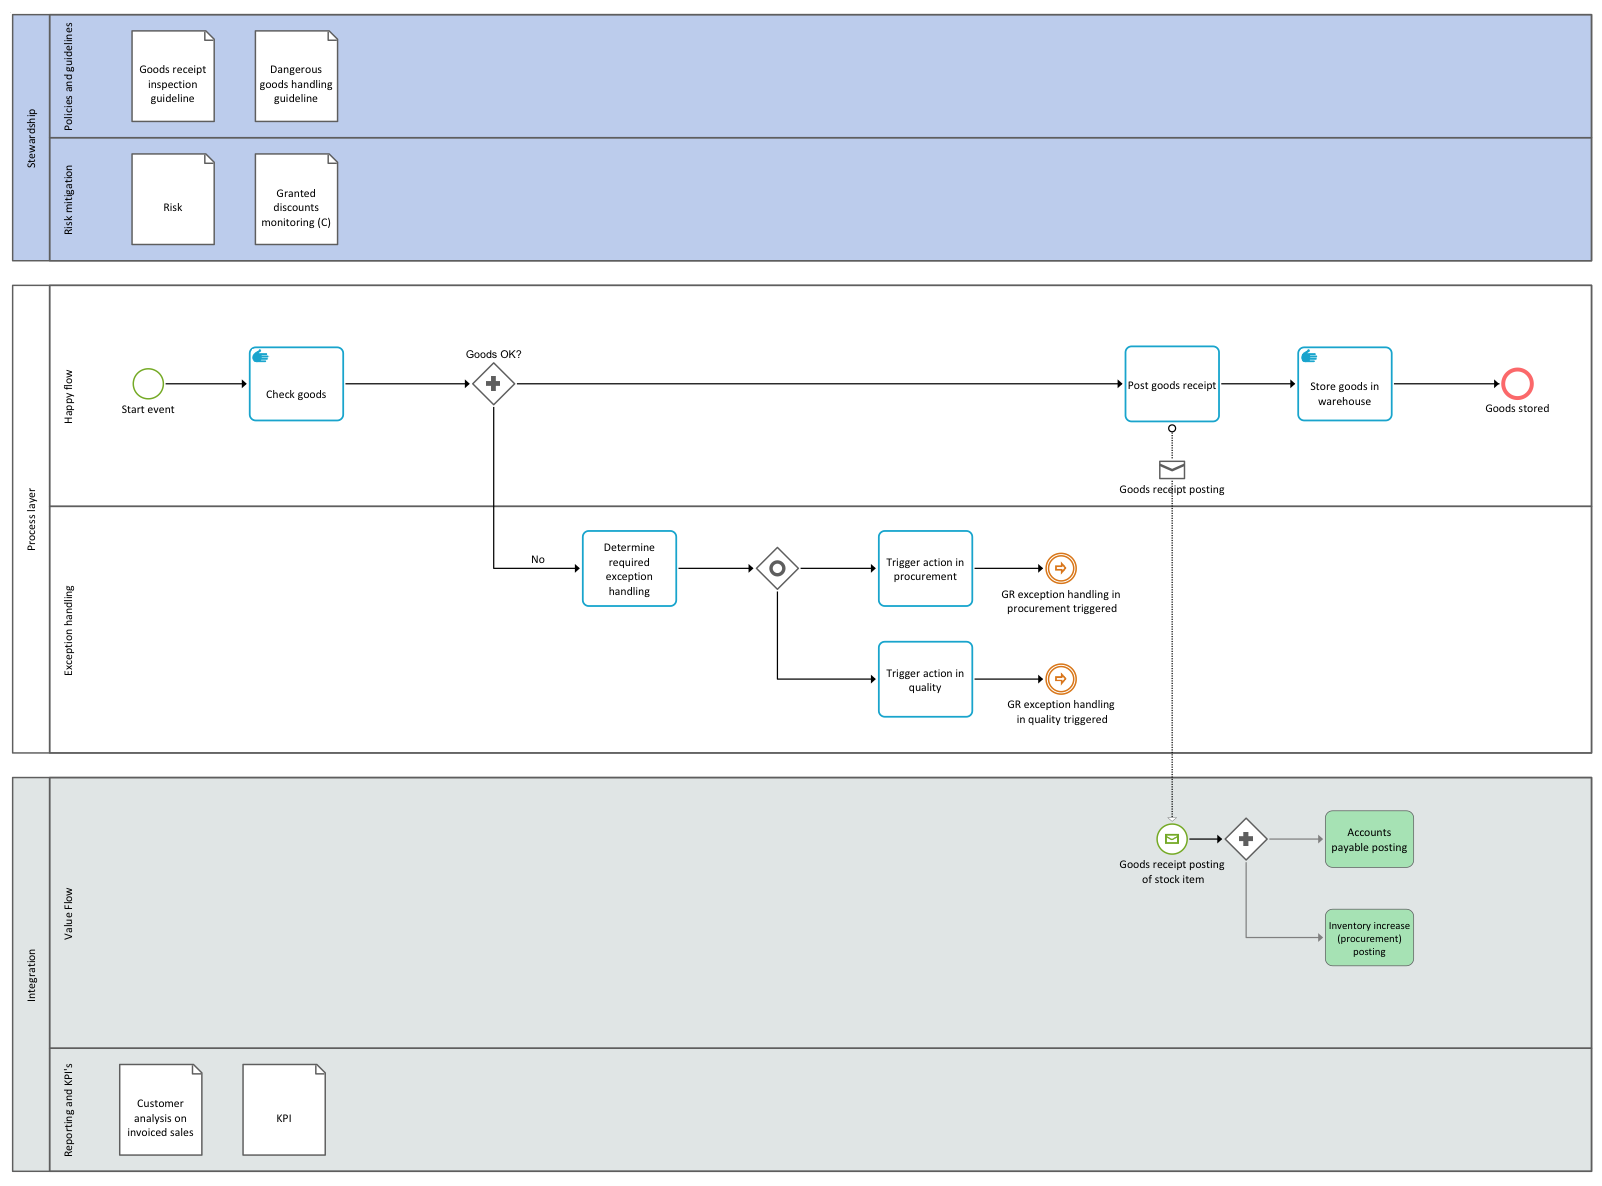The height and width of the screenshot is (1186, 1602).
Task: Click the Happy flow lane label
Action: (68, 396)
